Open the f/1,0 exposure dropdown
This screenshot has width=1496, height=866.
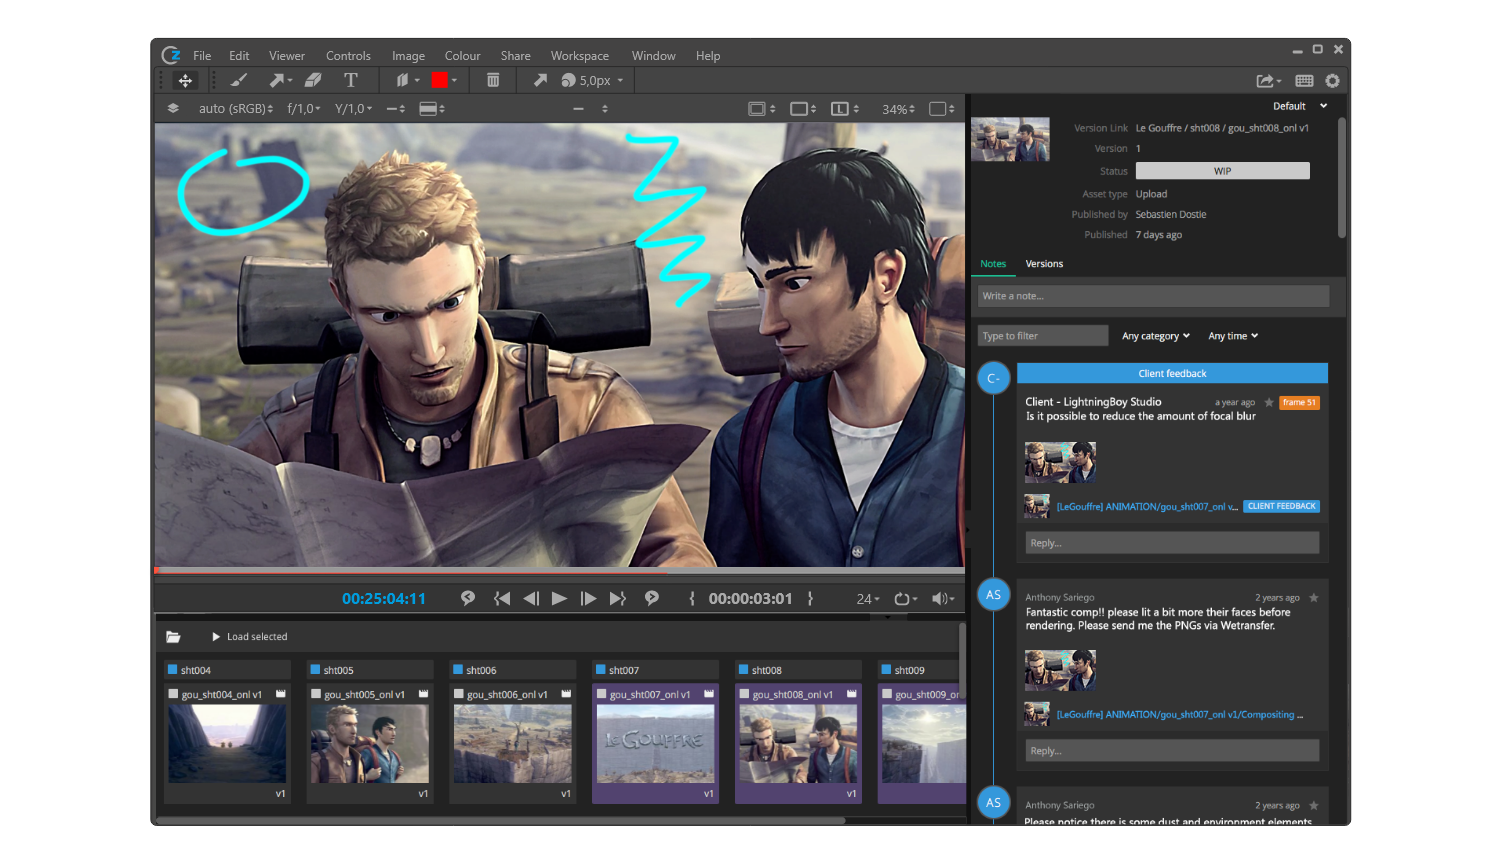pos(304,108)
